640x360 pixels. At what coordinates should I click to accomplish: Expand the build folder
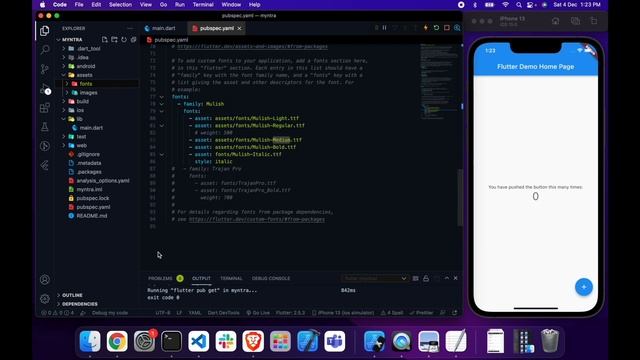tap(64, 101)
